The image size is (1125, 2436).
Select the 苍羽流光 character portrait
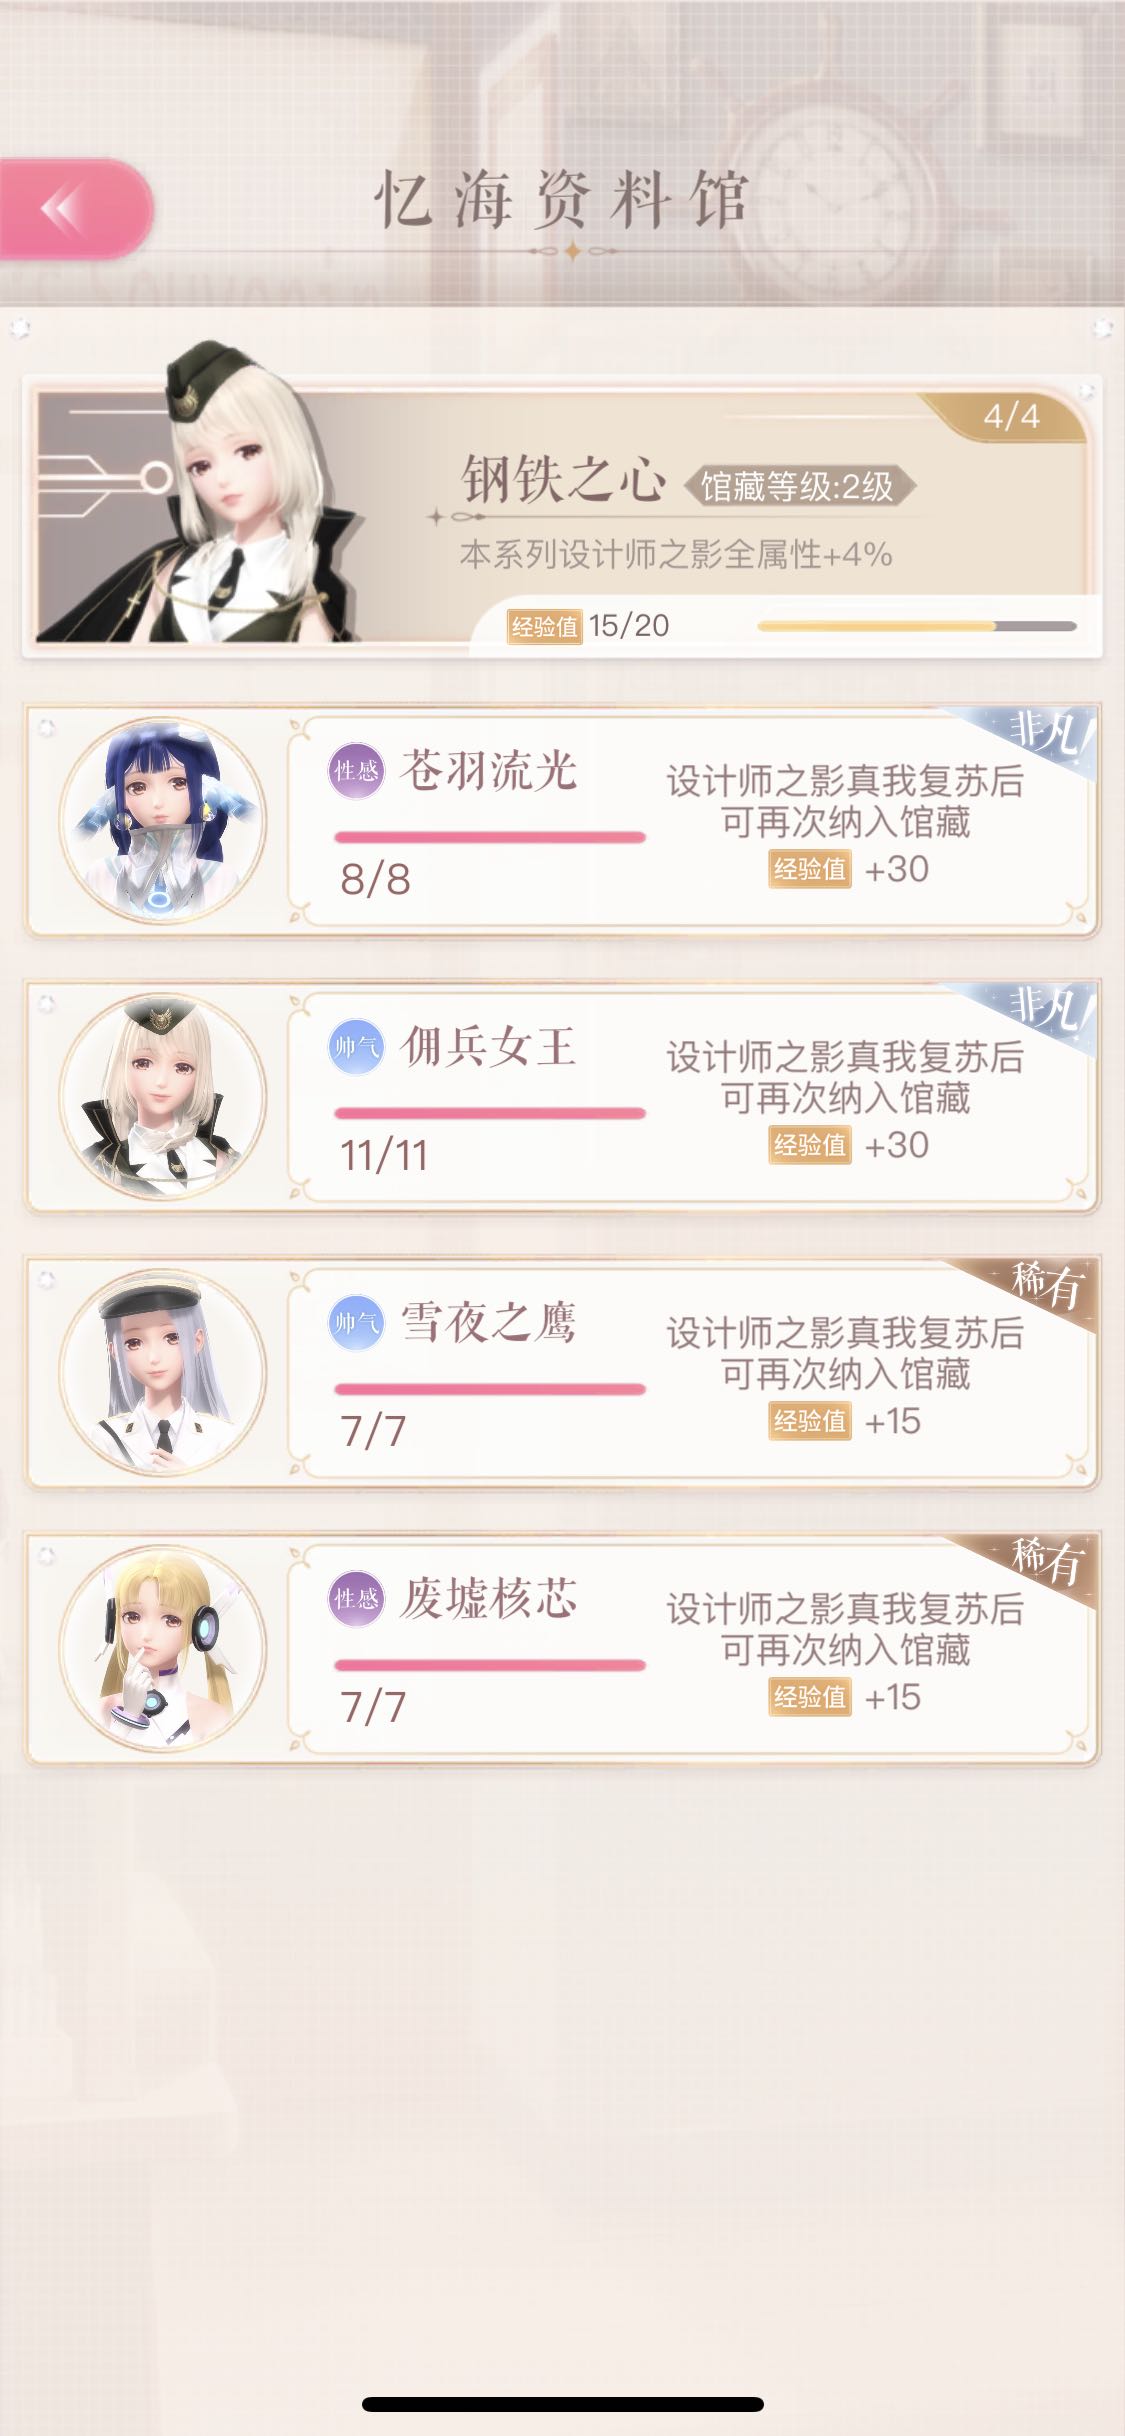163,820
